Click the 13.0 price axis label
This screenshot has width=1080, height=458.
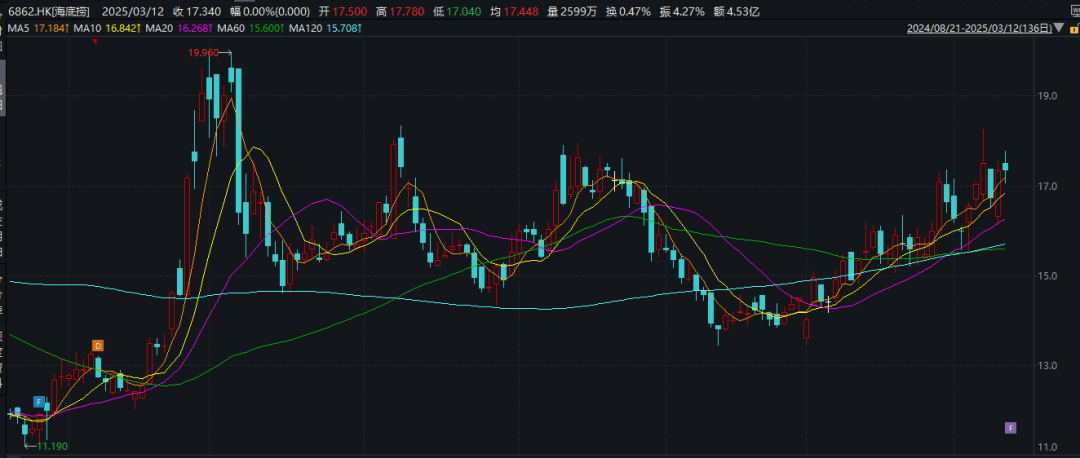[1049, 366]
